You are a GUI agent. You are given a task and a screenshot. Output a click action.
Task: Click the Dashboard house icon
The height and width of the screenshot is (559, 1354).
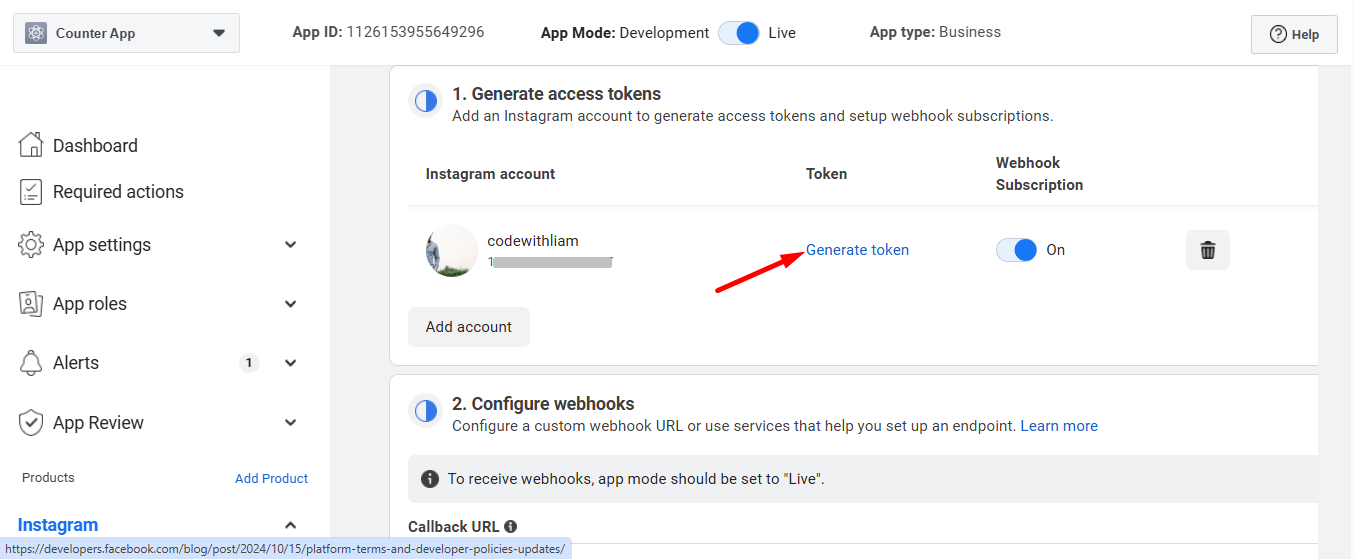coord(32,145)
